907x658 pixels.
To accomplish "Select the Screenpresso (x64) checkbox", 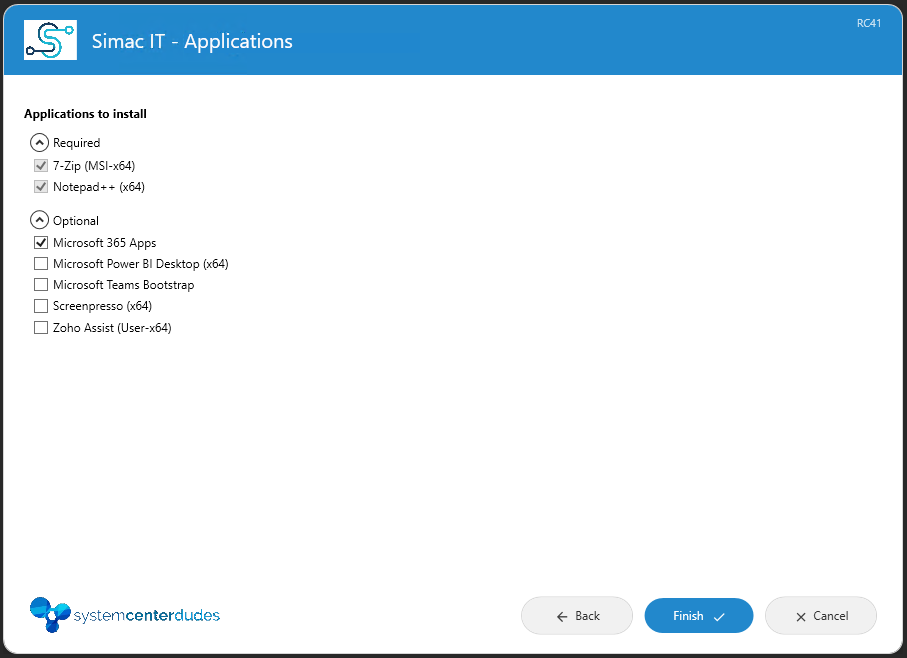I will tap(40, 306).
